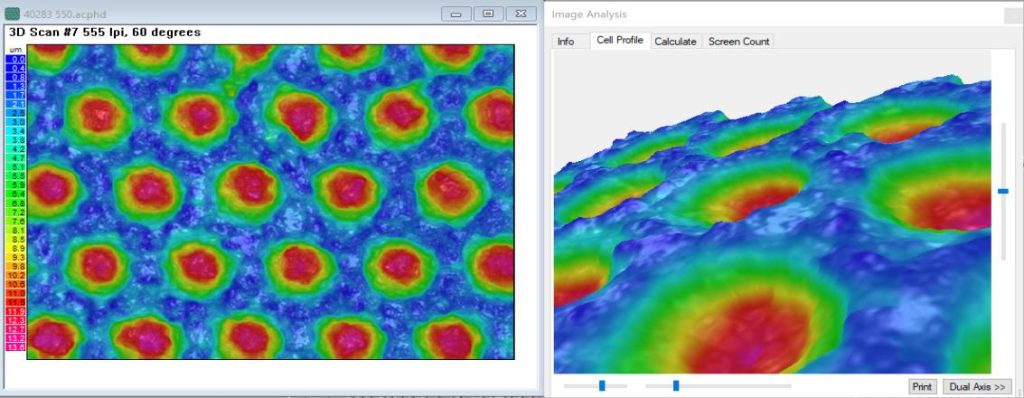Close the 40283 550.acphd scan window
Viewport: 1024px width, 398px height.
coord(520,14)
